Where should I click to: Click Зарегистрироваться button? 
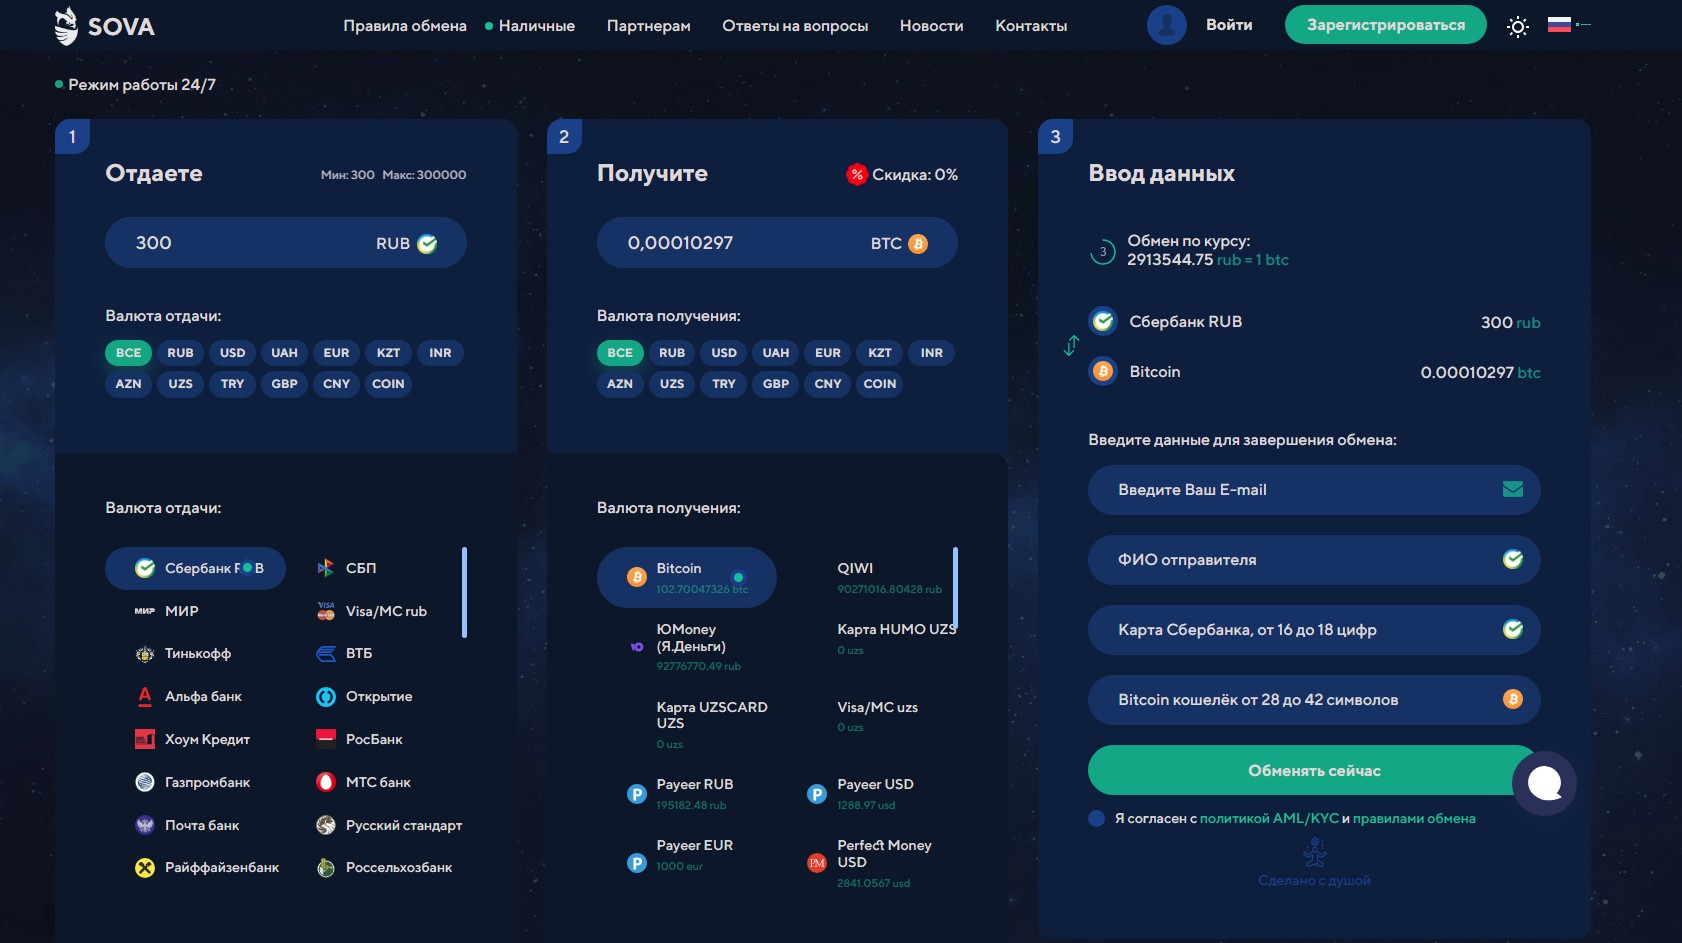click(1385, 25)
